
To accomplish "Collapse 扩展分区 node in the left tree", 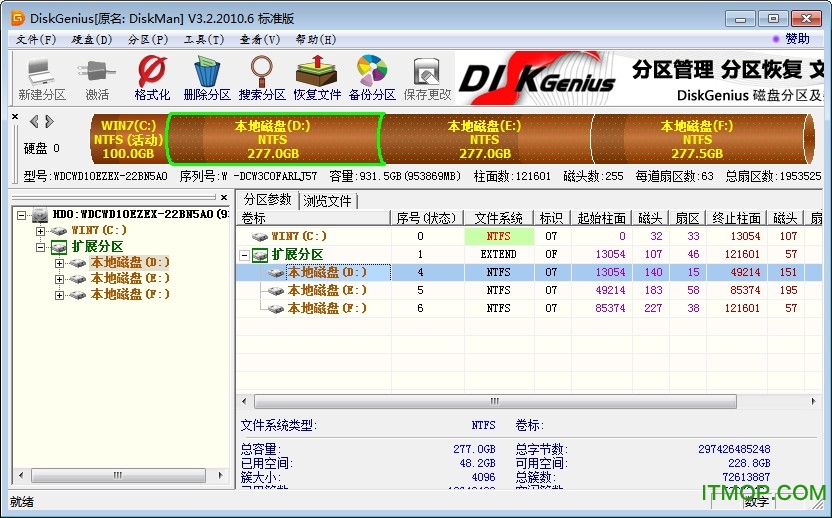I will click(41, 247).
